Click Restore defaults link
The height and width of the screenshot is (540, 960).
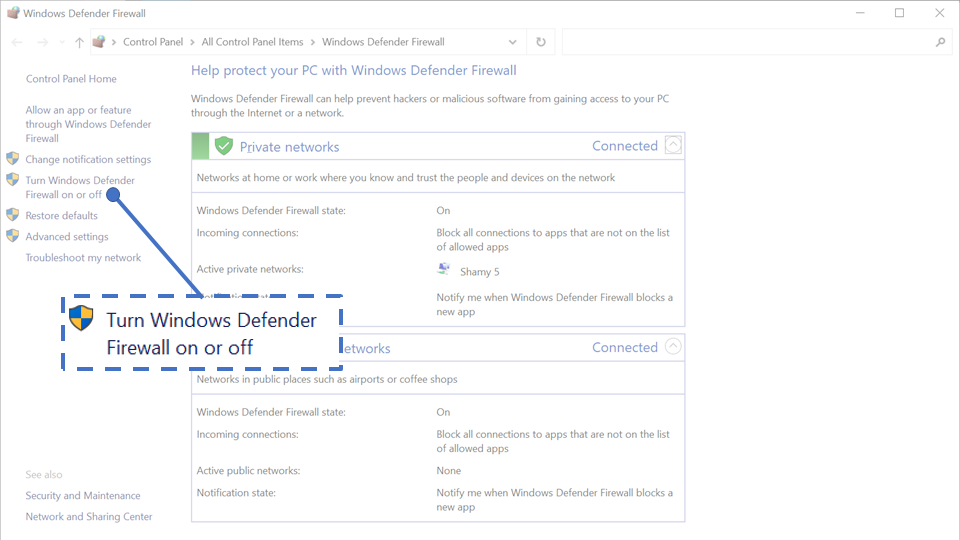coord(61,216)
